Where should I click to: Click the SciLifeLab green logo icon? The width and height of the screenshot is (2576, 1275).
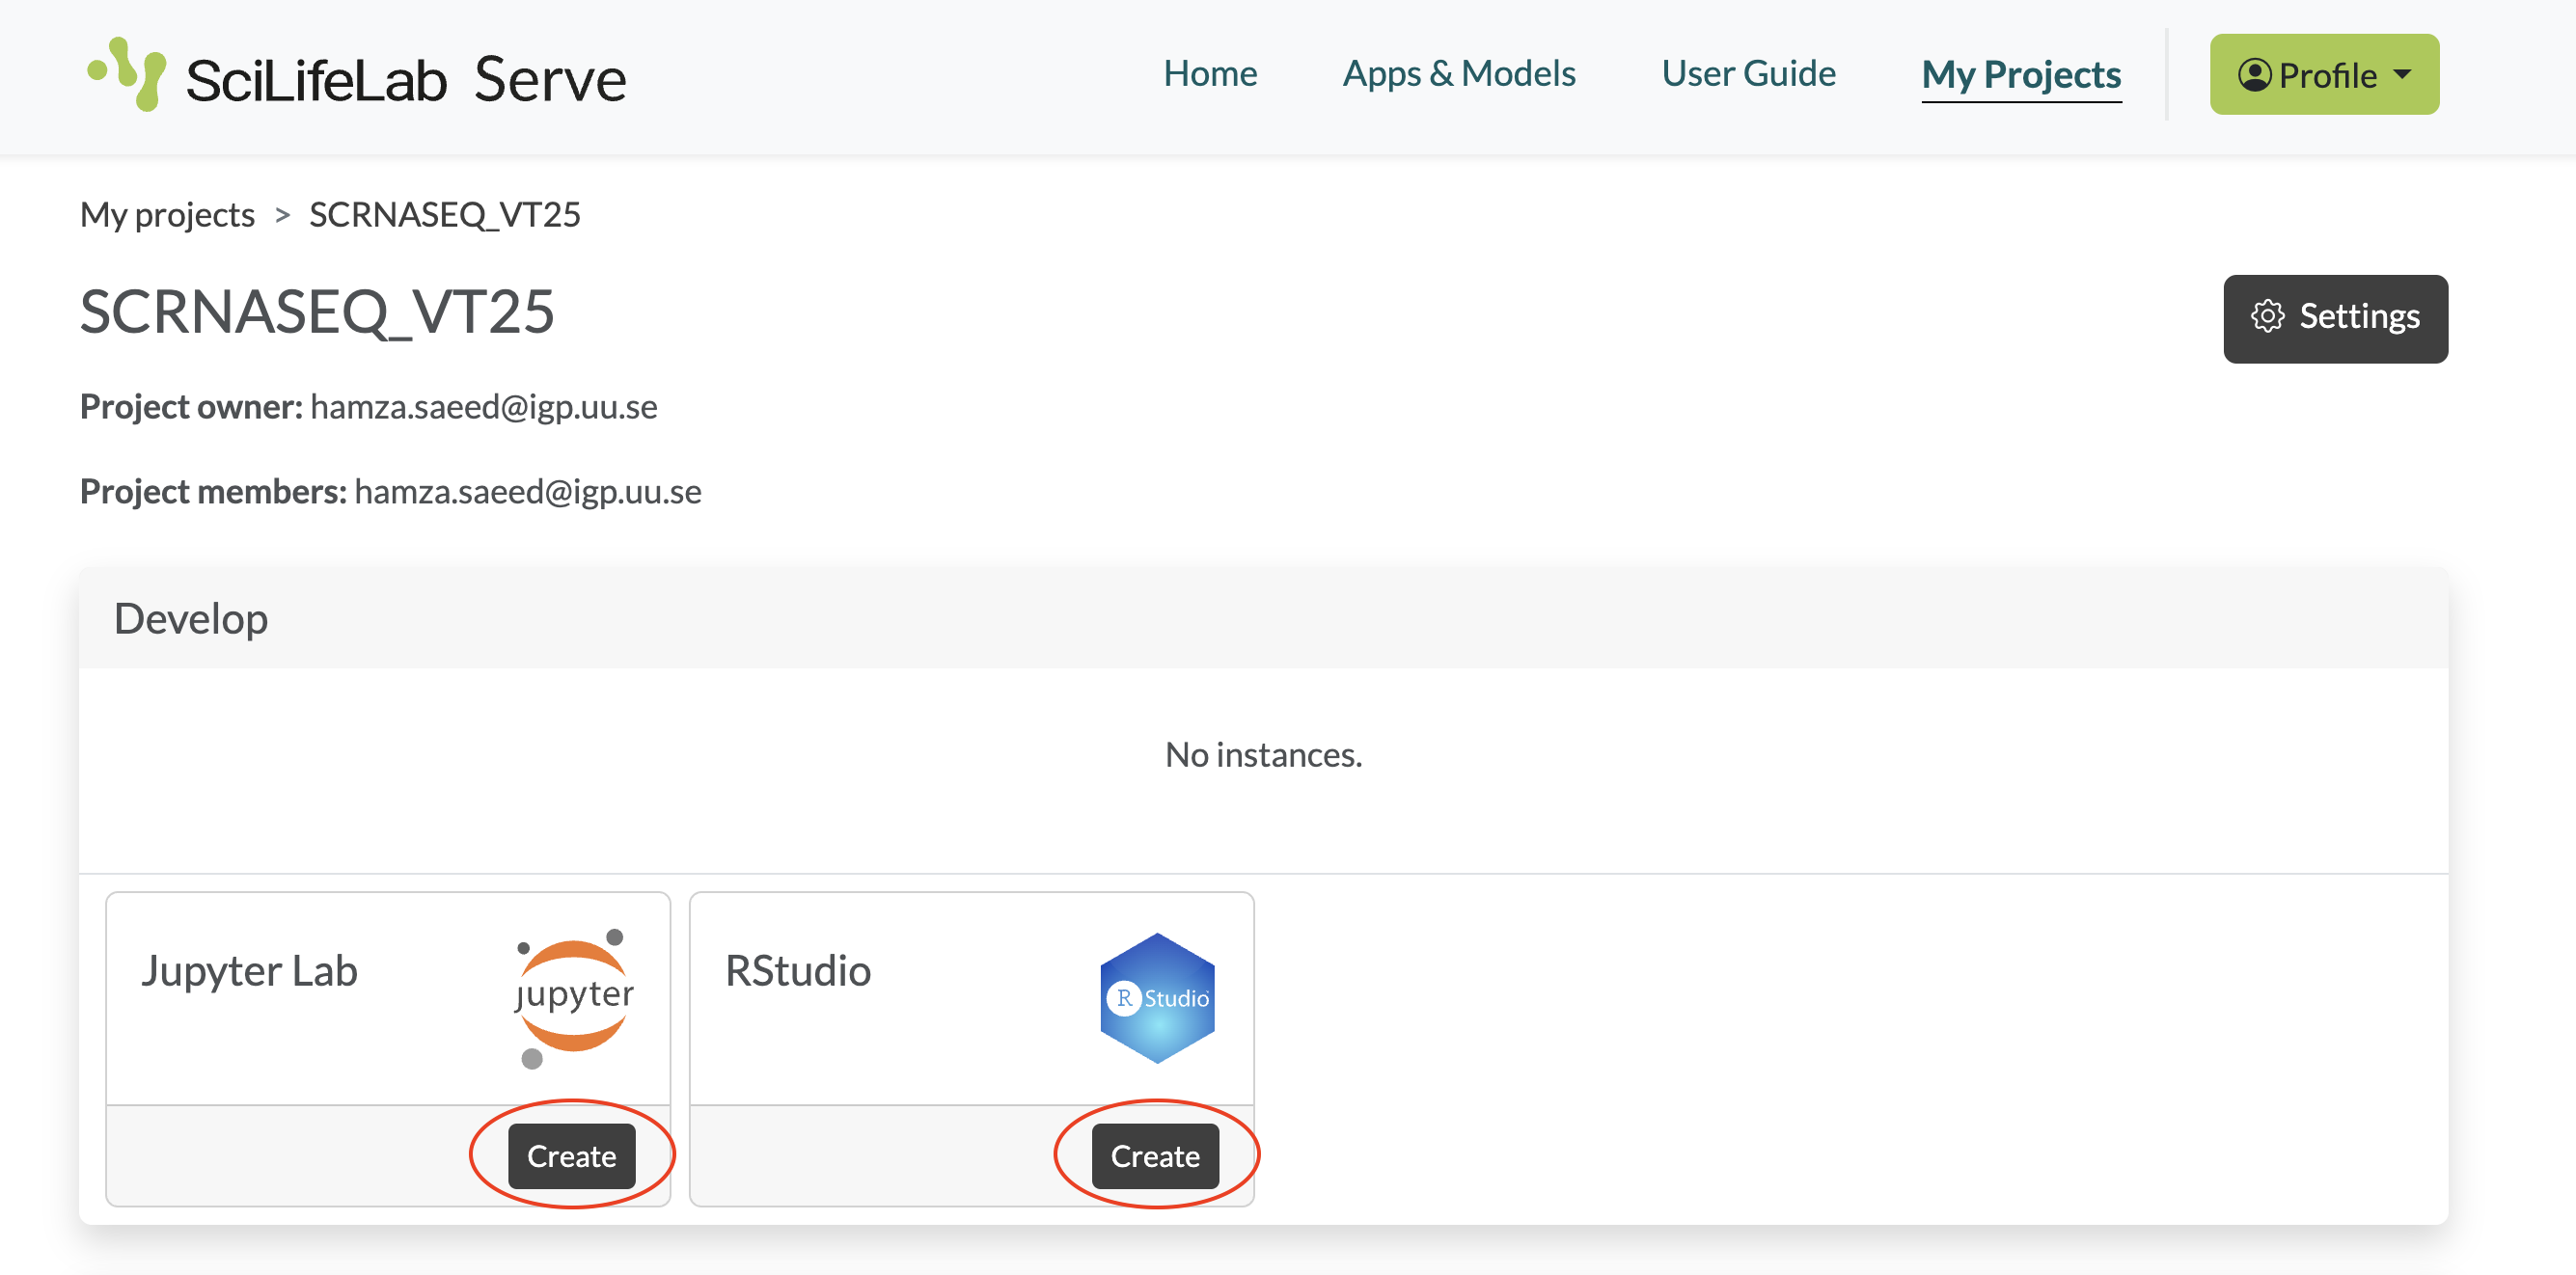(127, 75)
